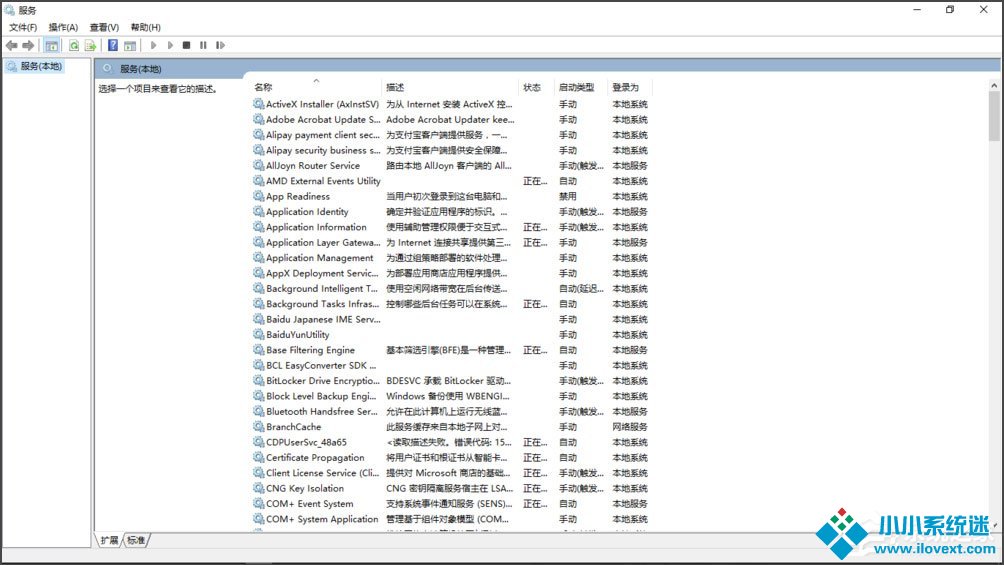
Task: Click the vertical scrollbar thumb
Action: (x=994, y=116)
